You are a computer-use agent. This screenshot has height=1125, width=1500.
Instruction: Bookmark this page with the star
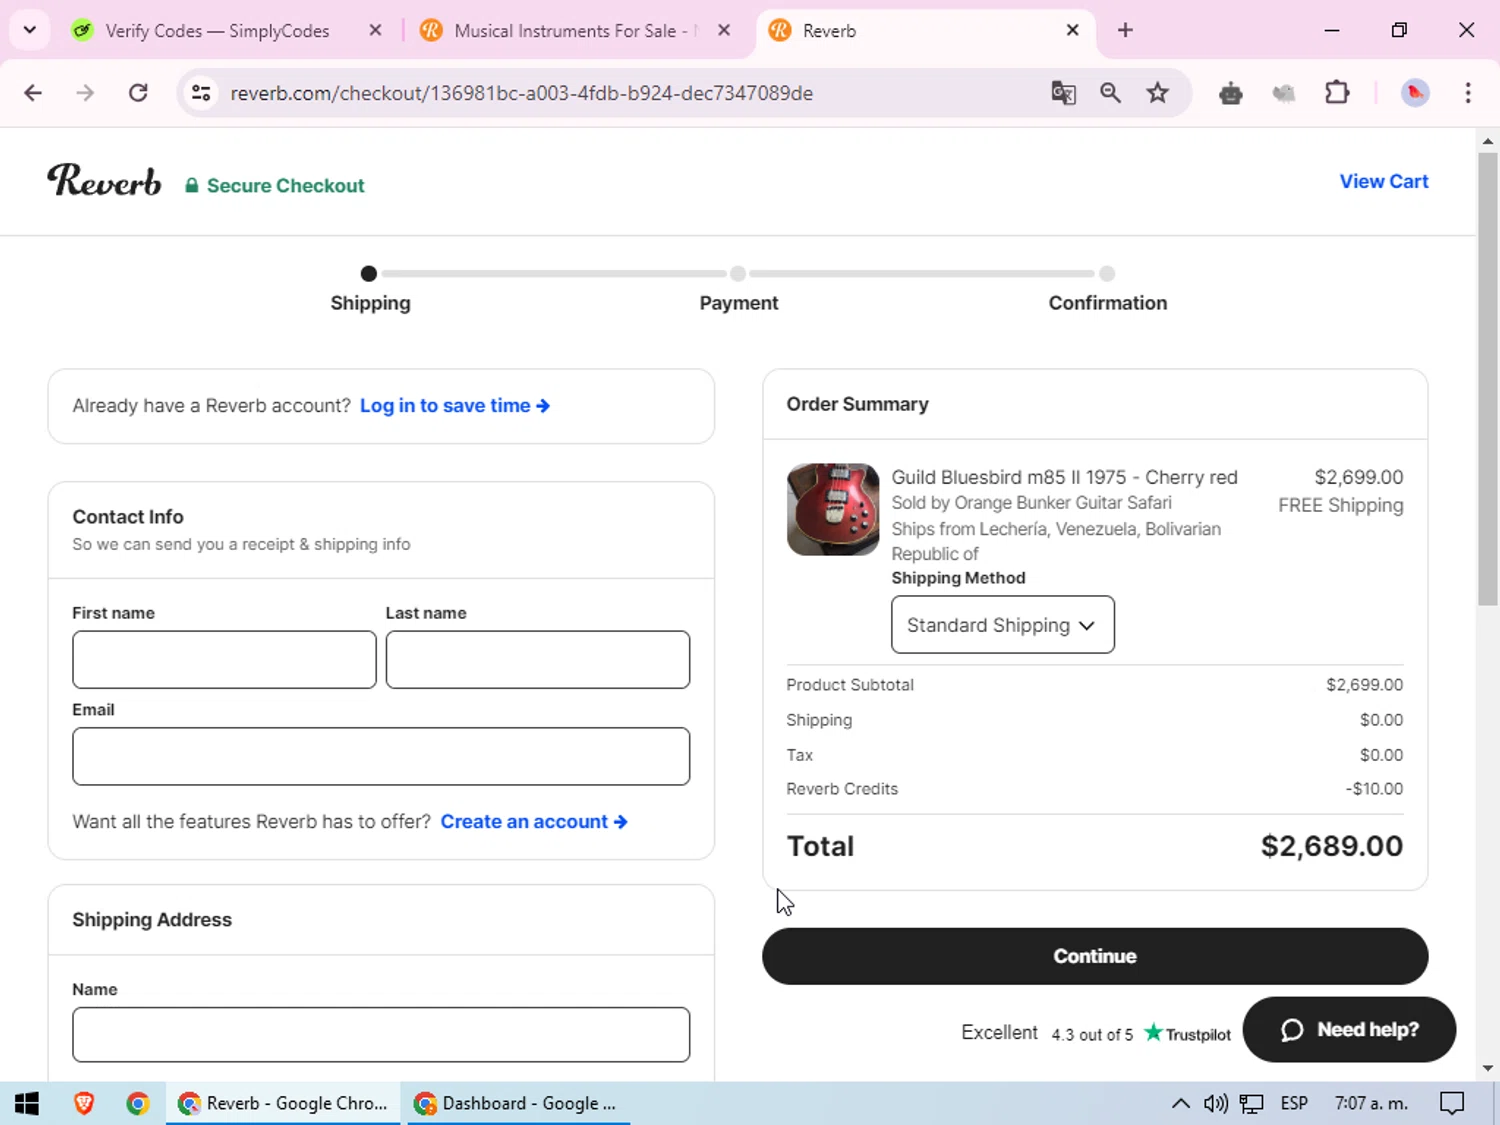coord(1158,93)
